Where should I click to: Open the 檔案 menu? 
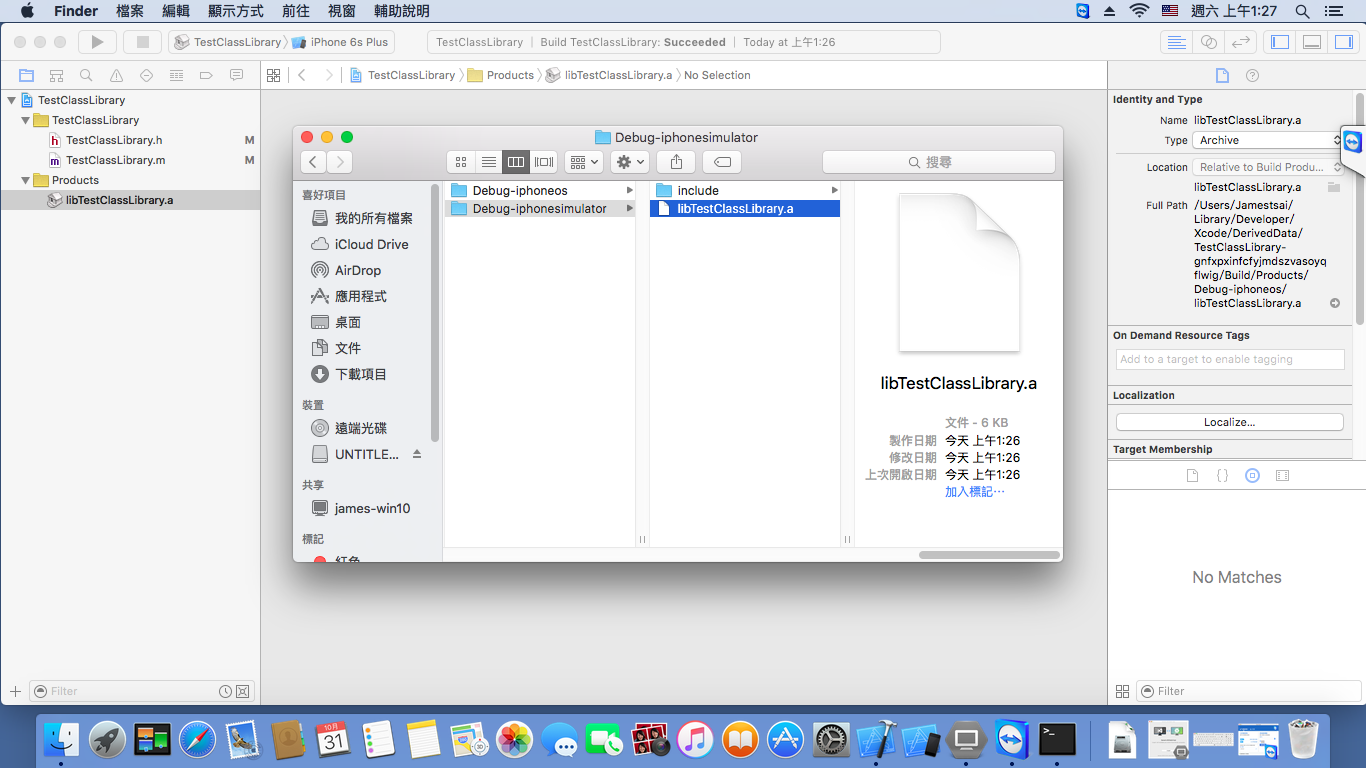[x=130, y=11]
